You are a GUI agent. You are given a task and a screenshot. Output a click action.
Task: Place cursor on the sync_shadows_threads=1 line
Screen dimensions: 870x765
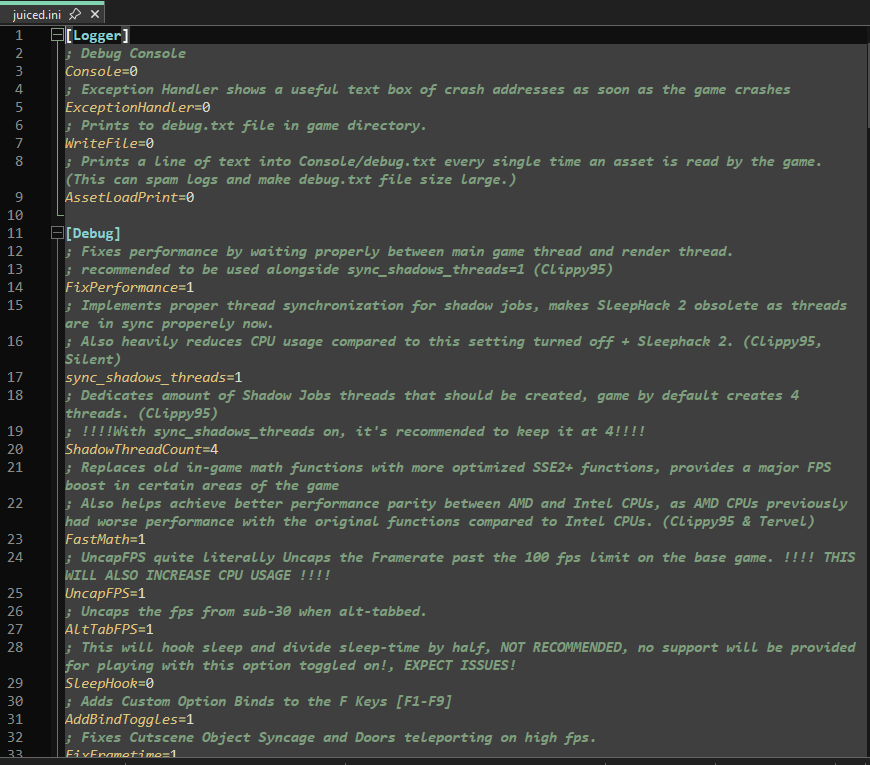(154, 378)
